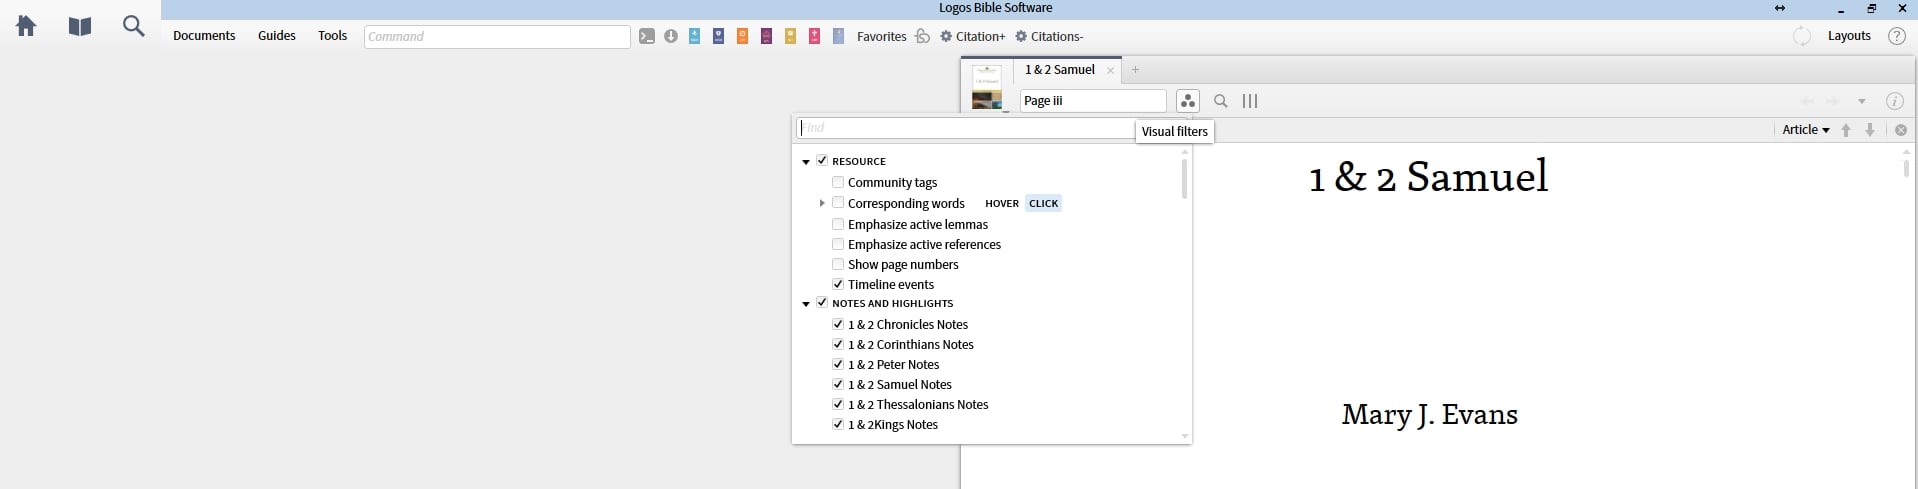Uncheck 1 & 2 Peter Notes
Viewport: 1918px width, 489px height.
point(838,364)
